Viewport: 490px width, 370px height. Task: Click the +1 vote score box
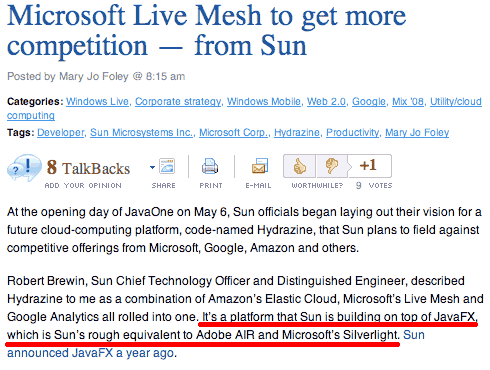click(370, 166)
